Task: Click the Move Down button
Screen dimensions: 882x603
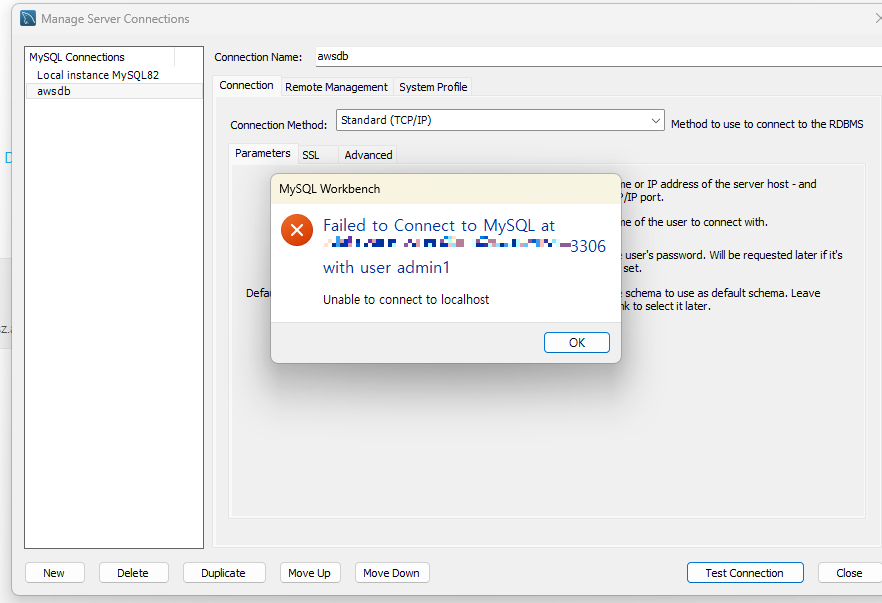Action: 392,573
